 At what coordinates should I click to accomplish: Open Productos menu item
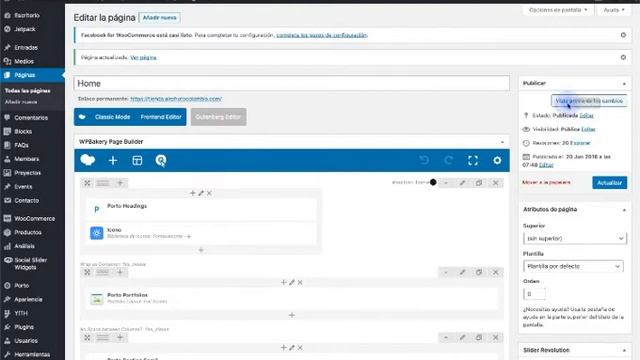(x=28, y=233)
